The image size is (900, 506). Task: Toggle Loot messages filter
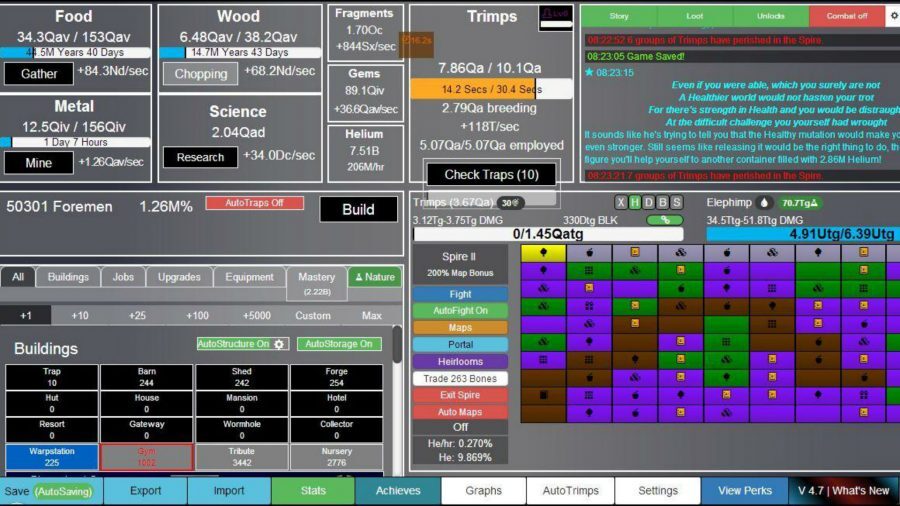(x=695, y=16)
